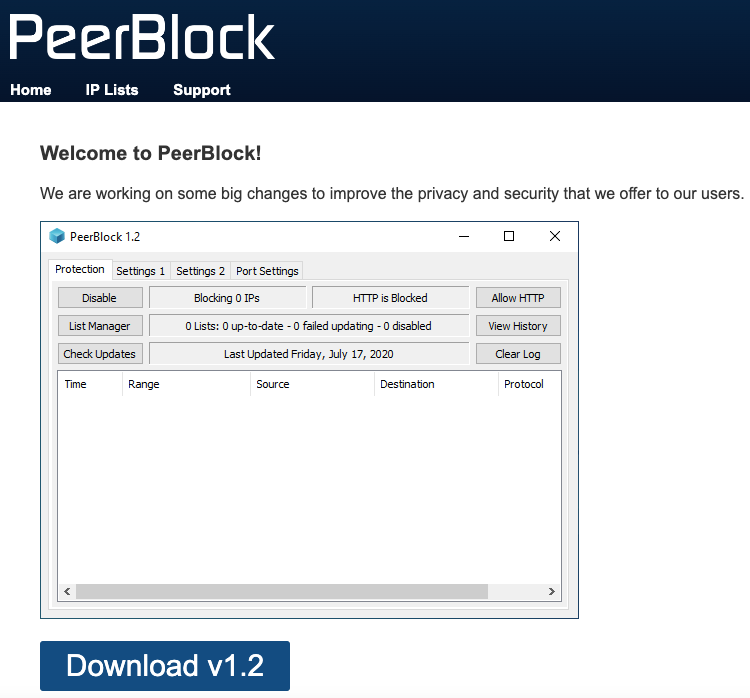Toggle Allow HTTP button
This screenshot has width=750, height=698.
(518, 298)
